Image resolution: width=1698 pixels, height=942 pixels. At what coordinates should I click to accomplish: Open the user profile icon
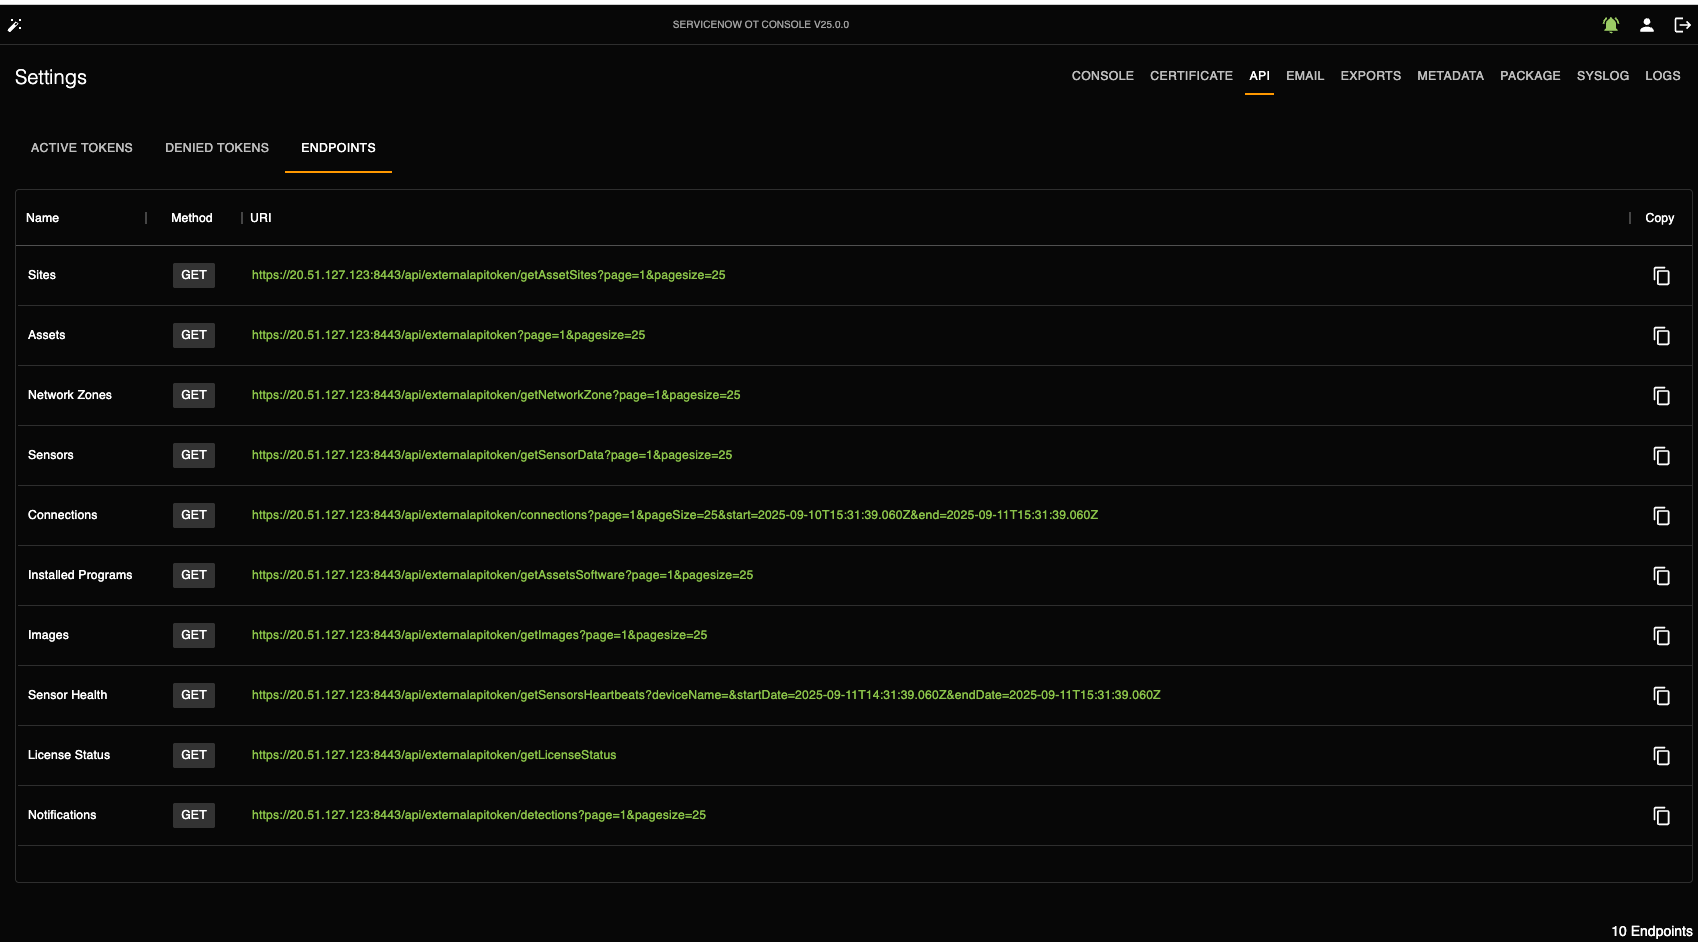pos(1646,25)
